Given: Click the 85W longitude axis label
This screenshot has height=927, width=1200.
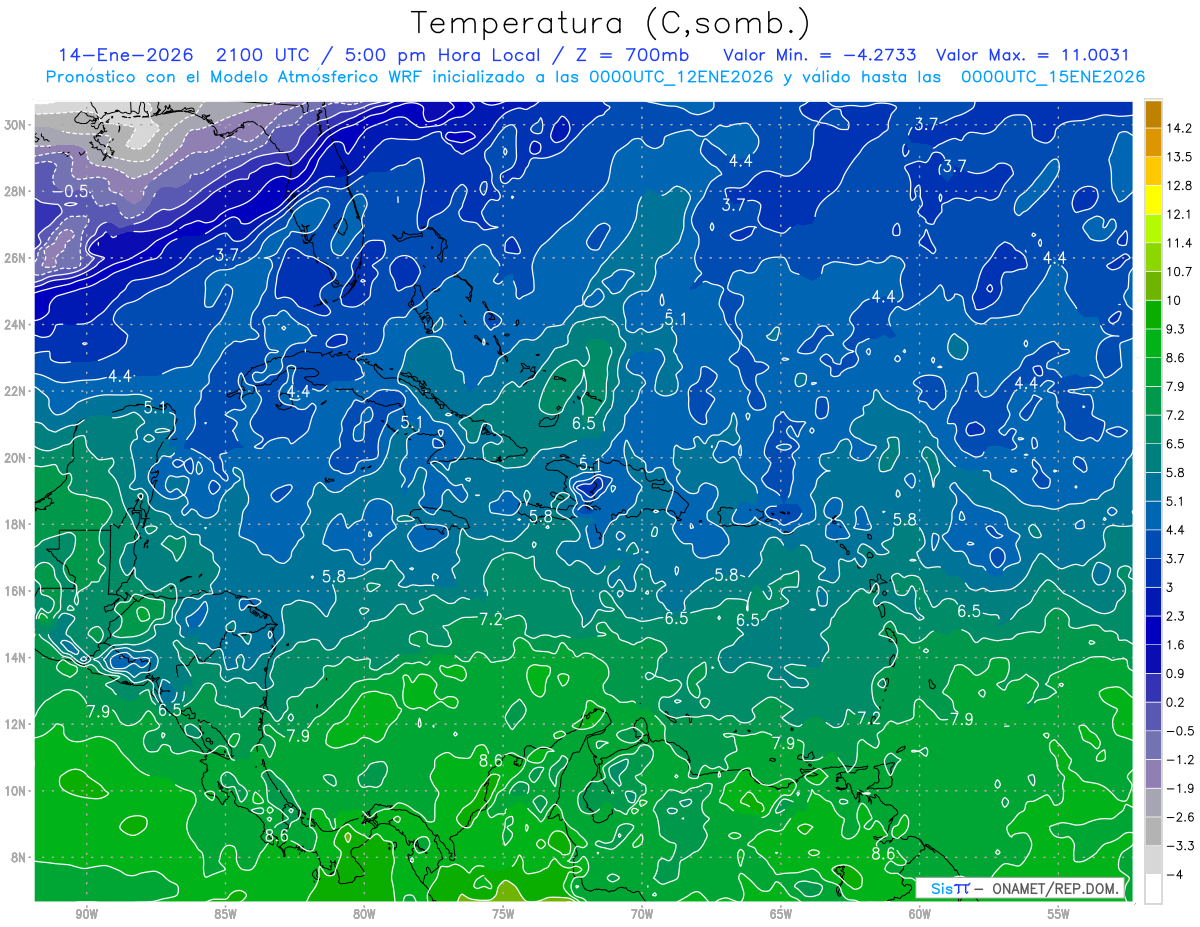Looking at the screenshot, I should click(x=225, y=915).
